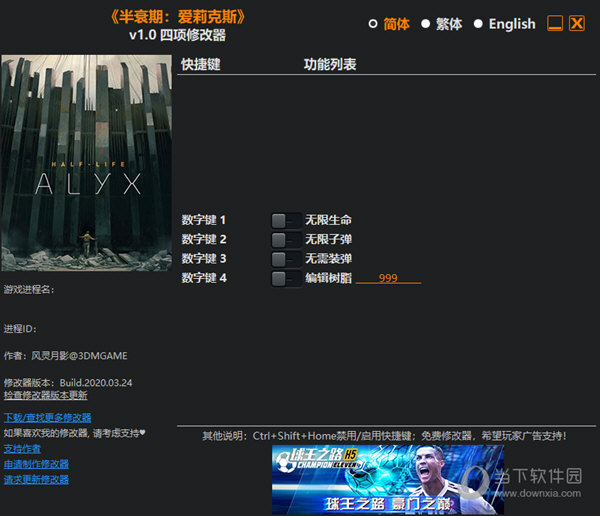Click the Build.2020.03.24 version text
The height and width of the screenshot is (516, 600).
[x=96, y=383]
